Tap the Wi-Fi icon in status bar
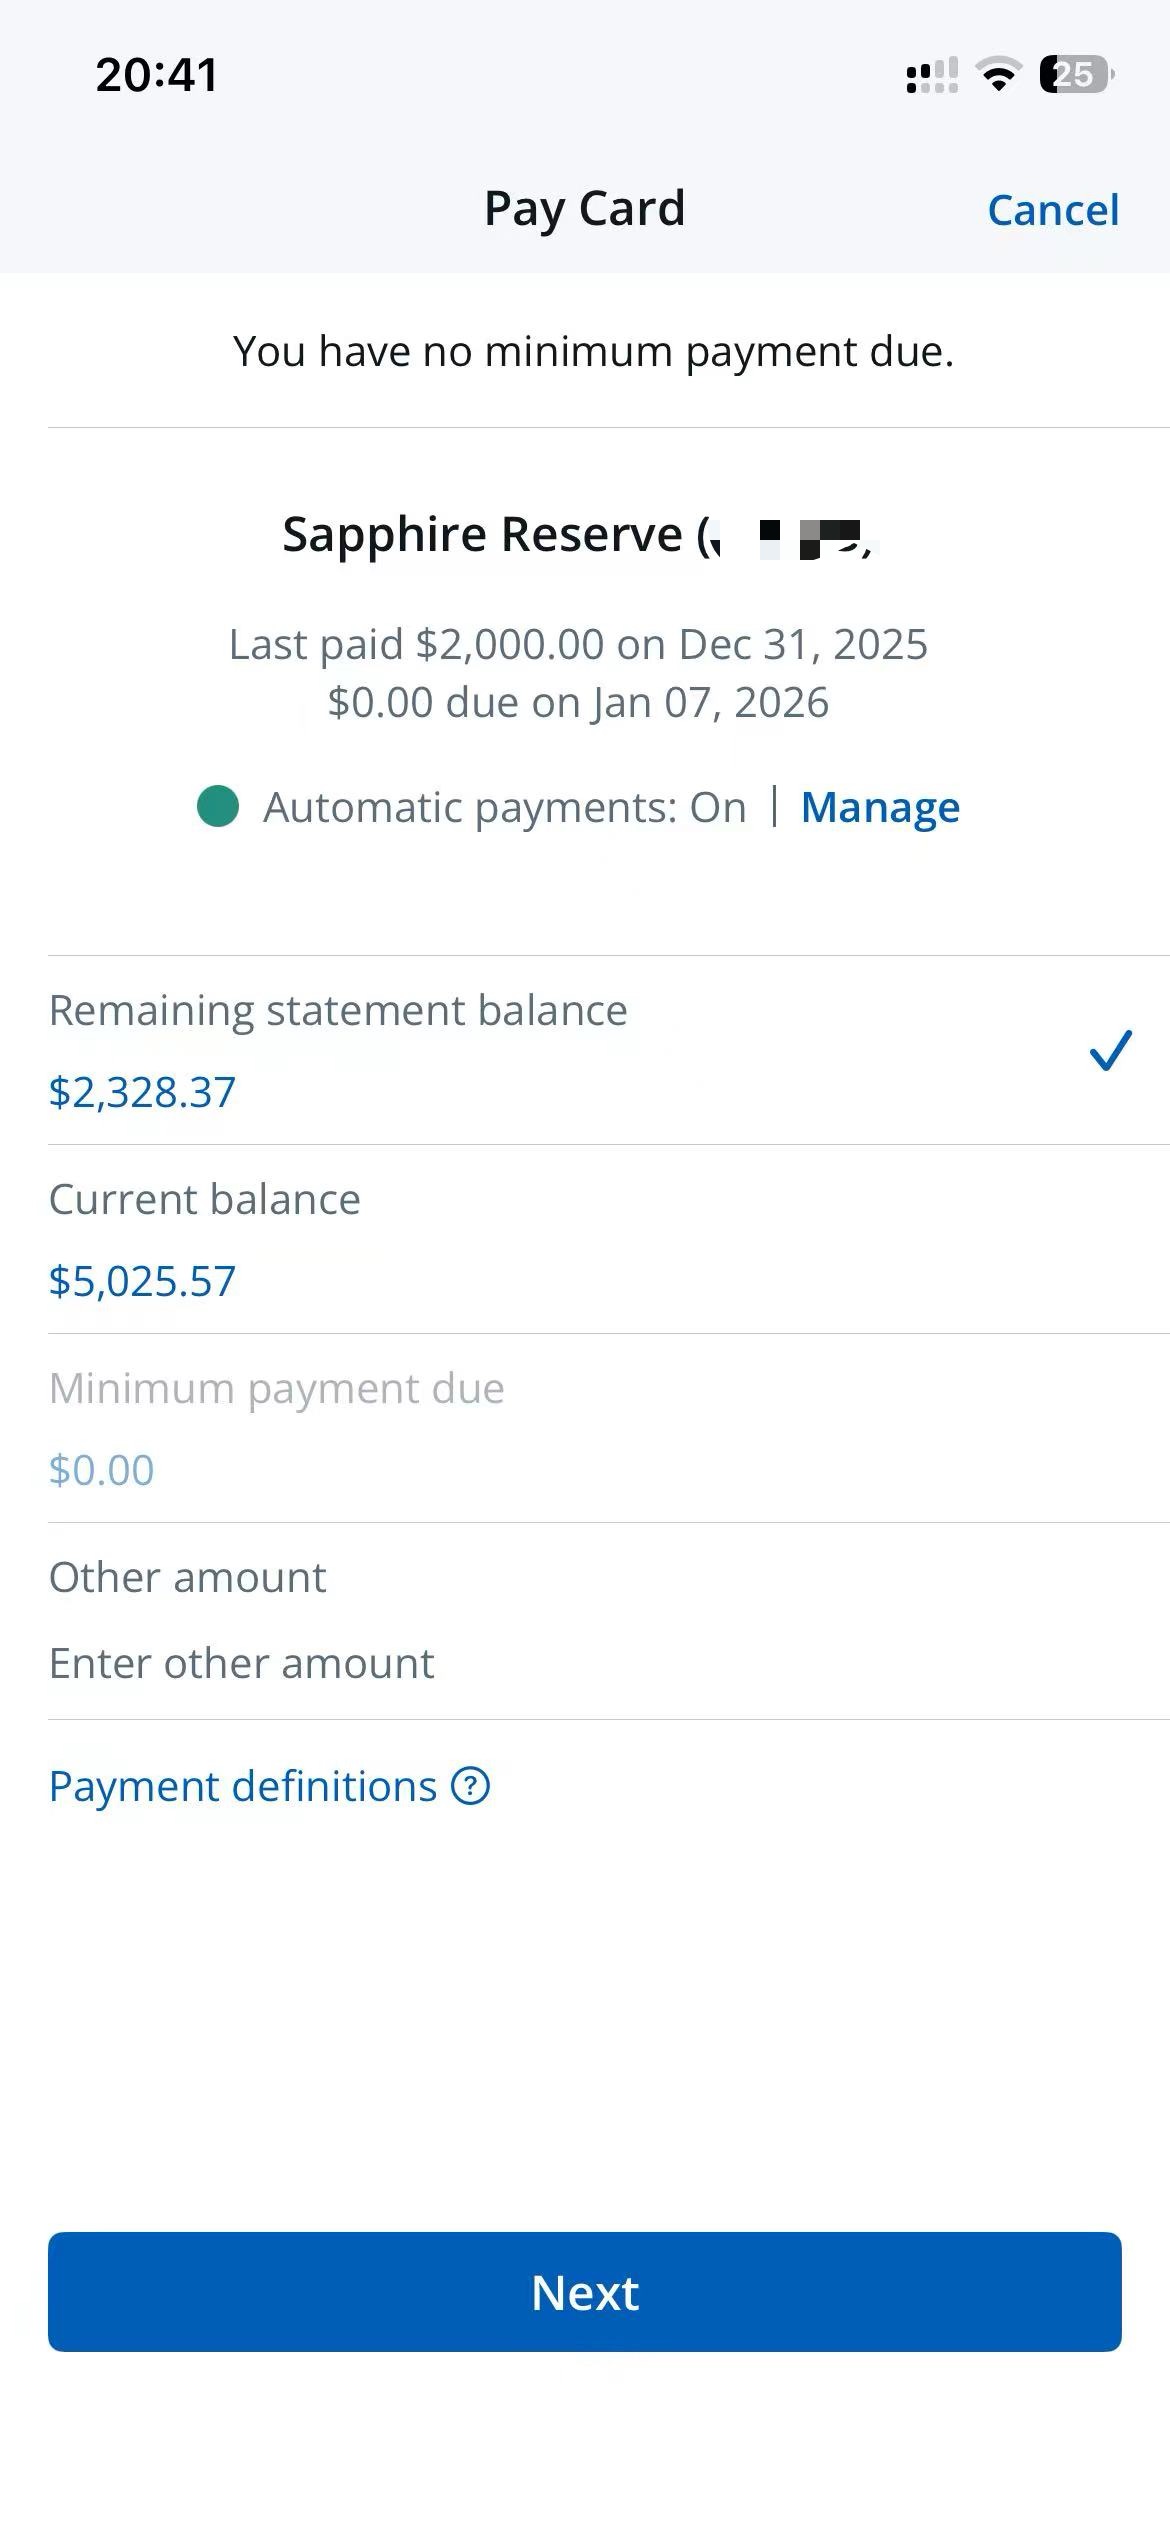 [x=997, y=75]
